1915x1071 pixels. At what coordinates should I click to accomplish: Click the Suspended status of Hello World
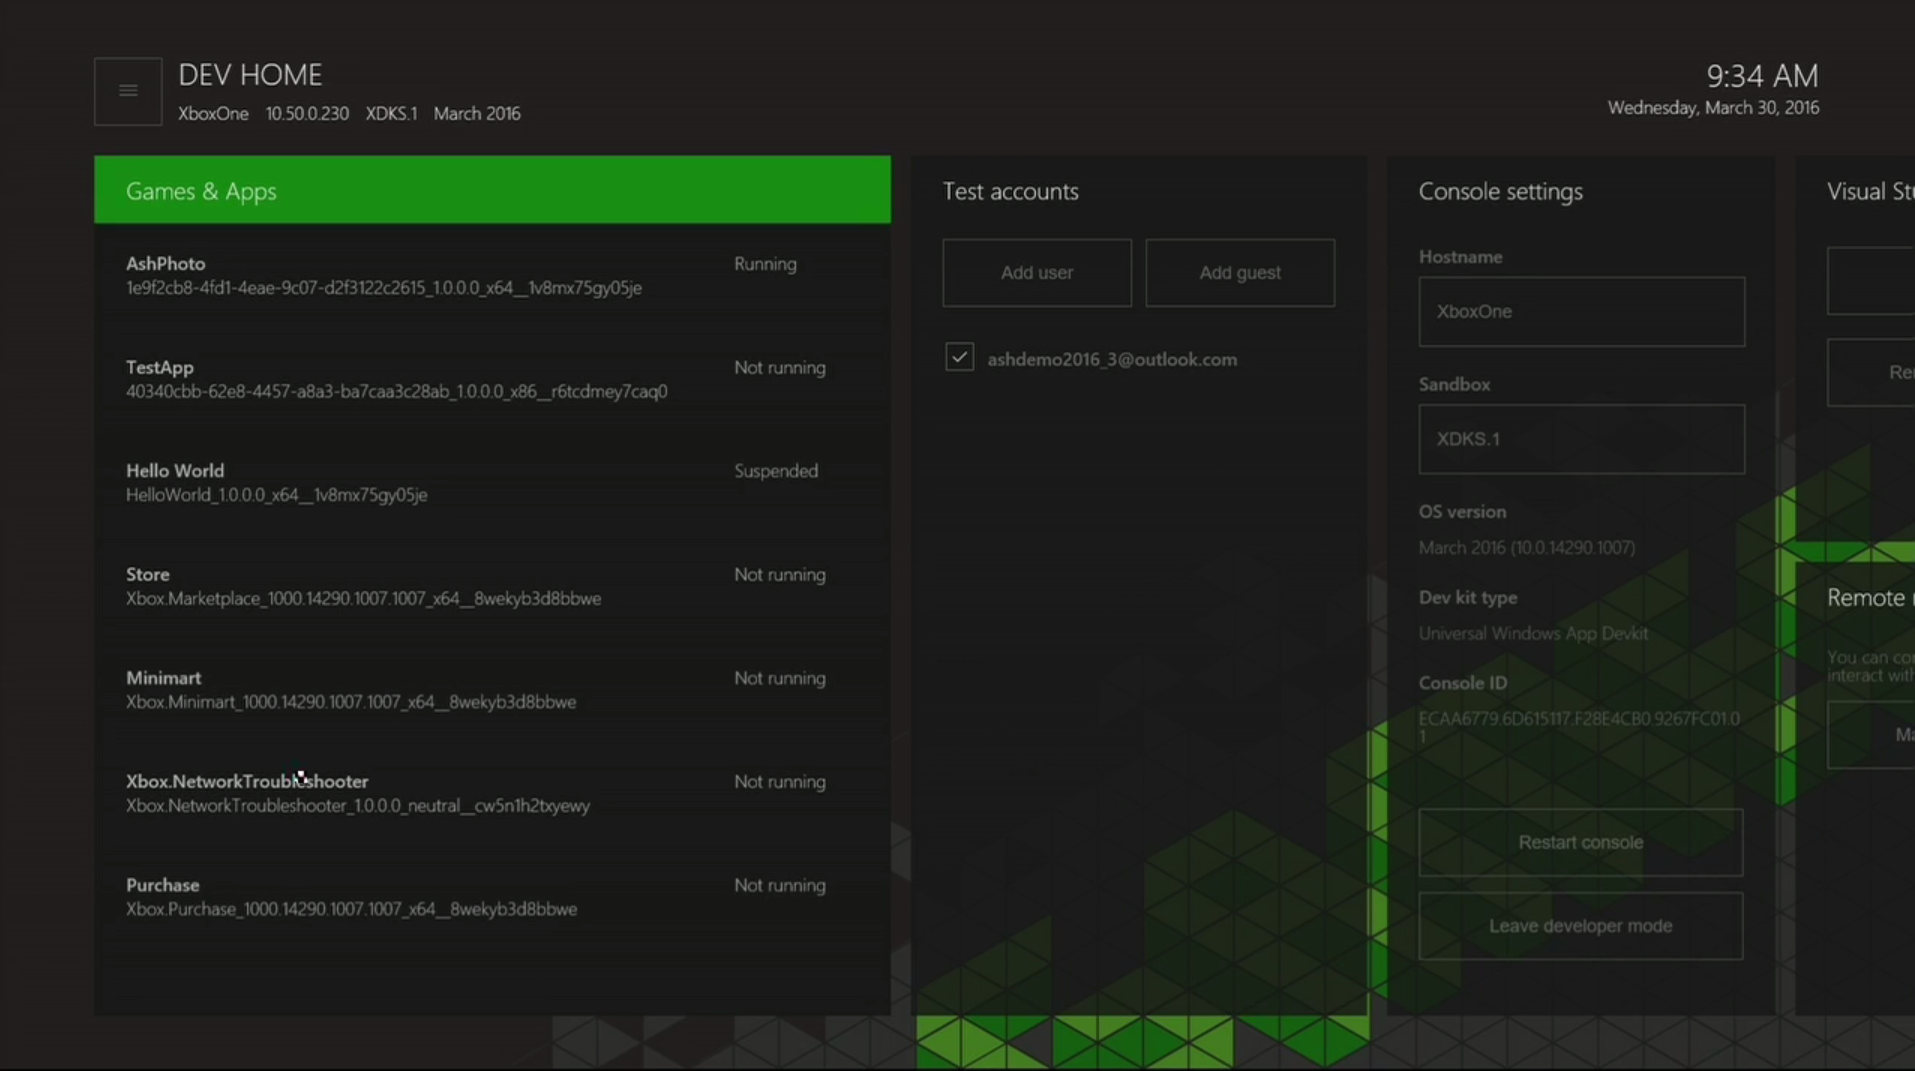coord(776,471)
